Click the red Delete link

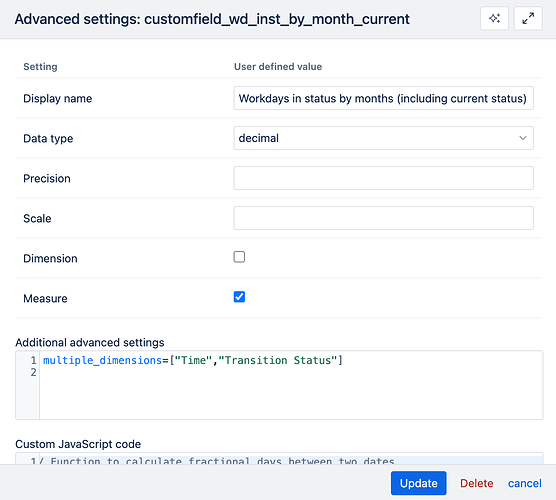pyautogui.click(x=477, y=483)
